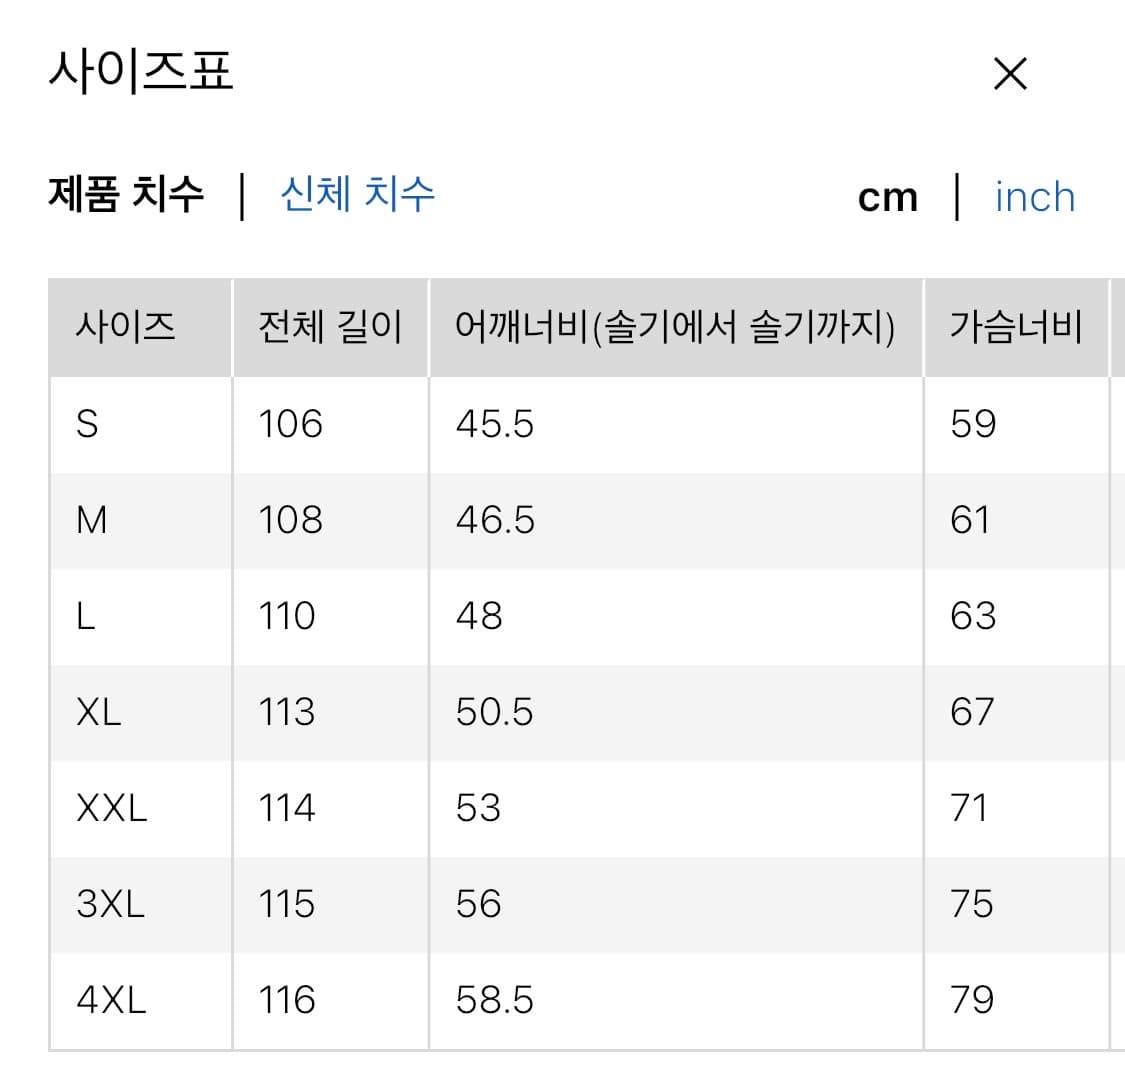Click the shoulder width 50.5 for size XL

coord(491,712)
